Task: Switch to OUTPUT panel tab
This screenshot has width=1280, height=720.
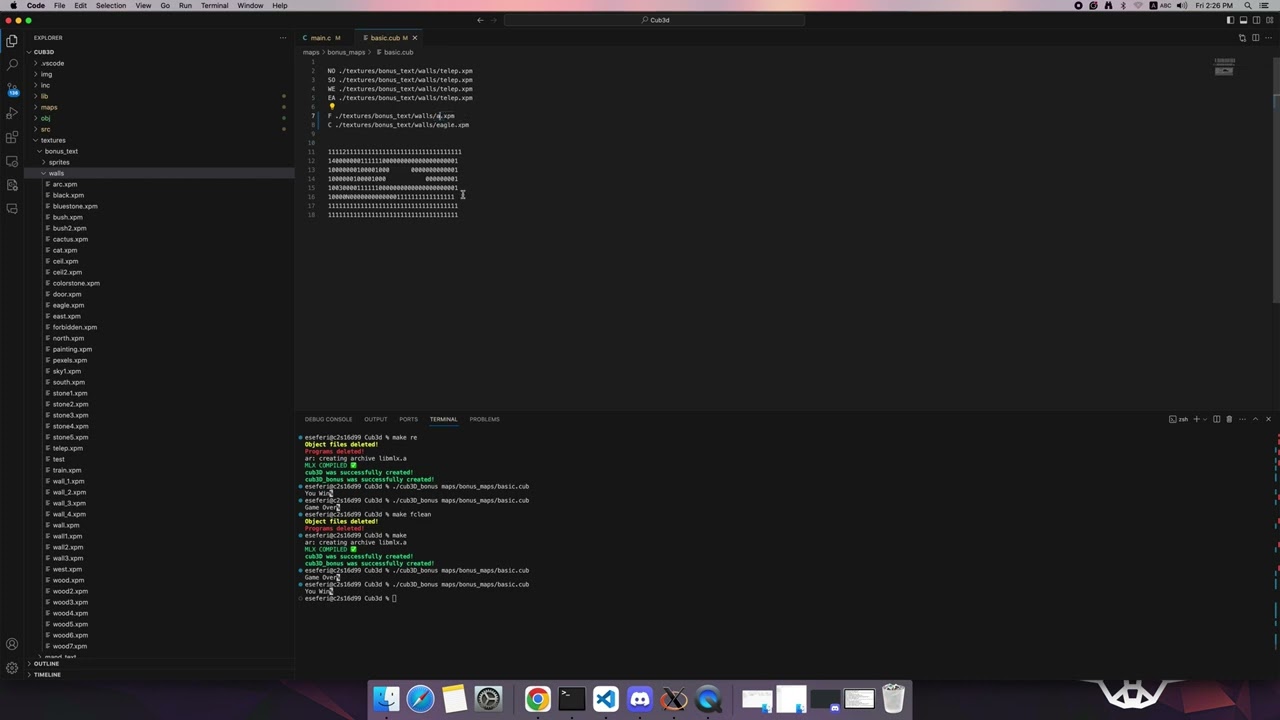Action: (x=375, y=419)
